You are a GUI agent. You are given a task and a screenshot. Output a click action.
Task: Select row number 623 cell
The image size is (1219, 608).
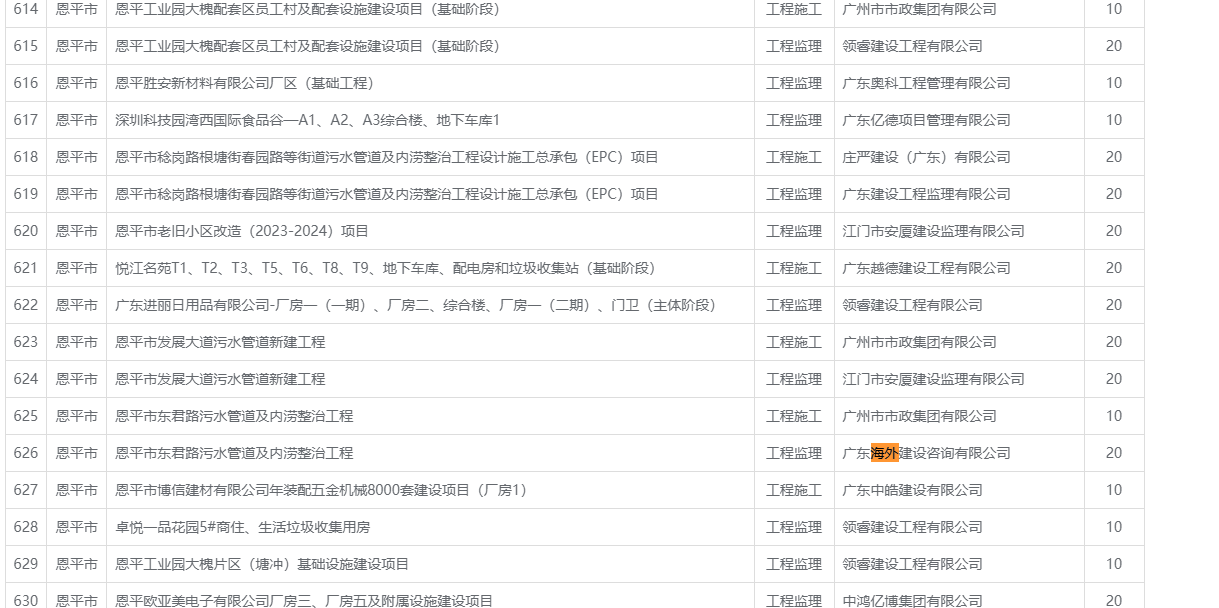[x=26, y=342]
